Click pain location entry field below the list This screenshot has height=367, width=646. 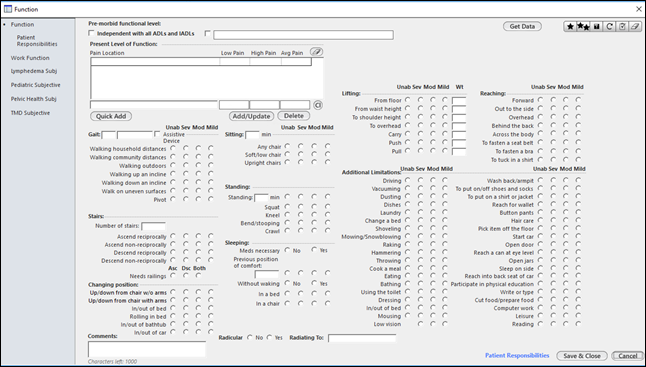point(154,105)
